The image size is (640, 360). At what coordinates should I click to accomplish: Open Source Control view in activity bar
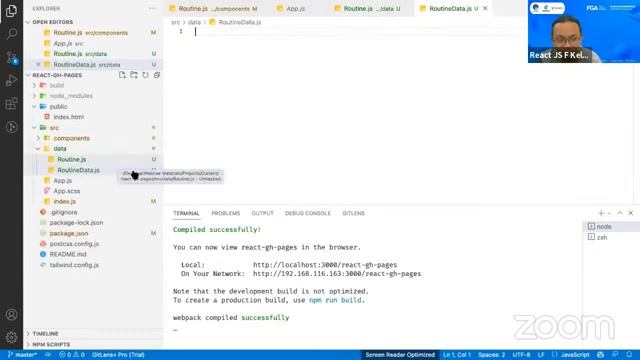[x=11, y=57]
